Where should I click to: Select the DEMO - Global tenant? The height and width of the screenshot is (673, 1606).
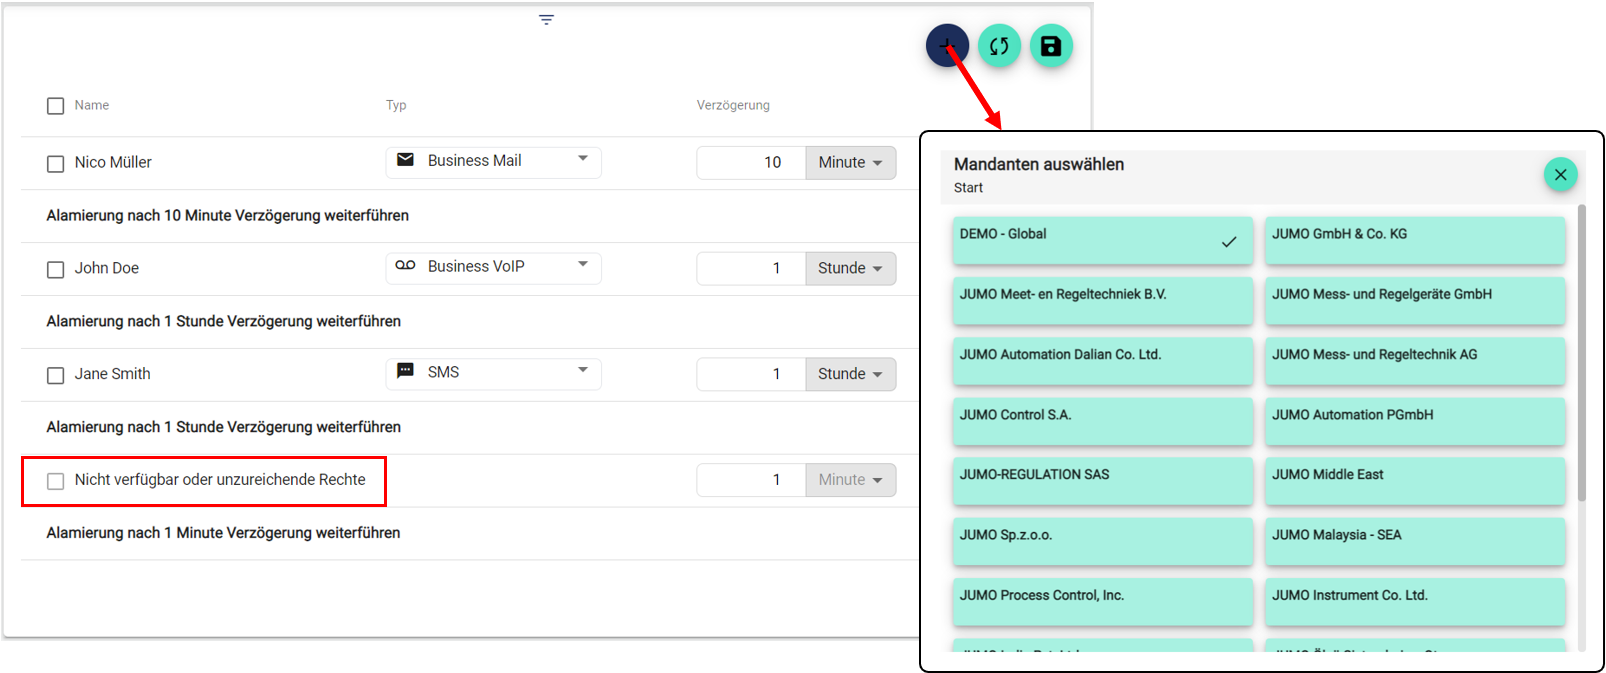click(1102, 240)
